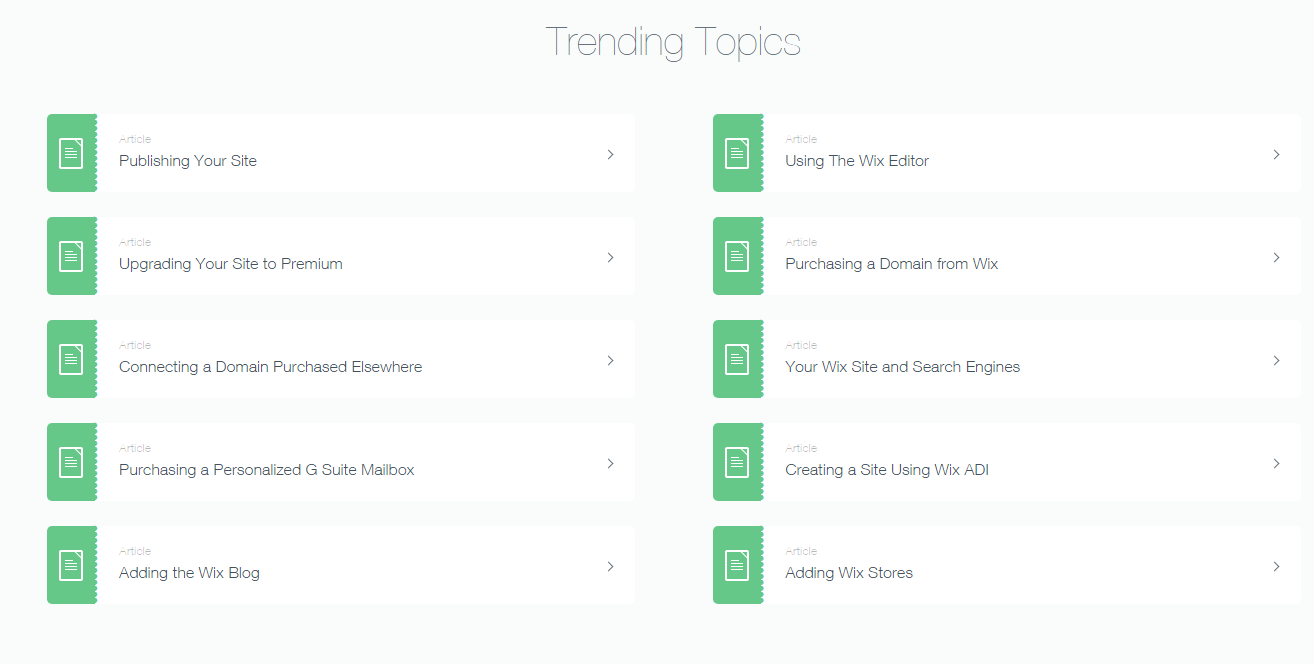Go to Purchasing a Domain from Wix
Image resolution: width=1314 pixels, height=664 pixels.
891,264
